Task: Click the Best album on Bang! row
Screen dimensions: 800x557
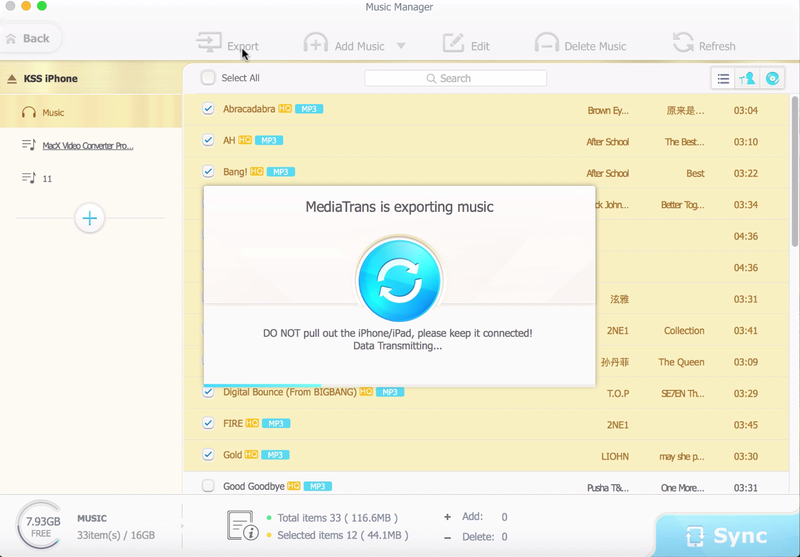Action: point(695,173)
